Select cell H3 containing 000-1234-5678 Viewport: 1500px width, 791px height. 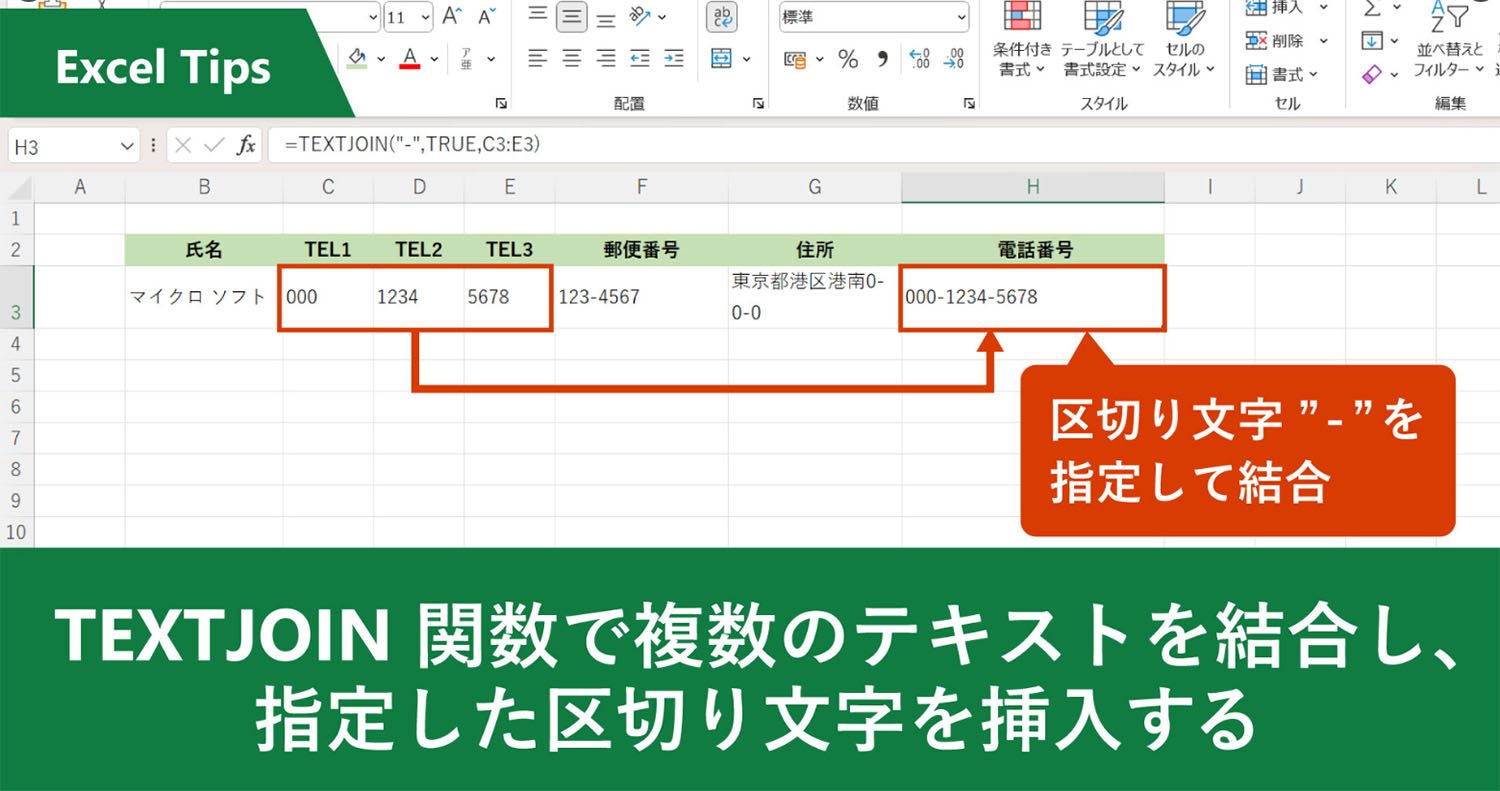[1033, 297]
